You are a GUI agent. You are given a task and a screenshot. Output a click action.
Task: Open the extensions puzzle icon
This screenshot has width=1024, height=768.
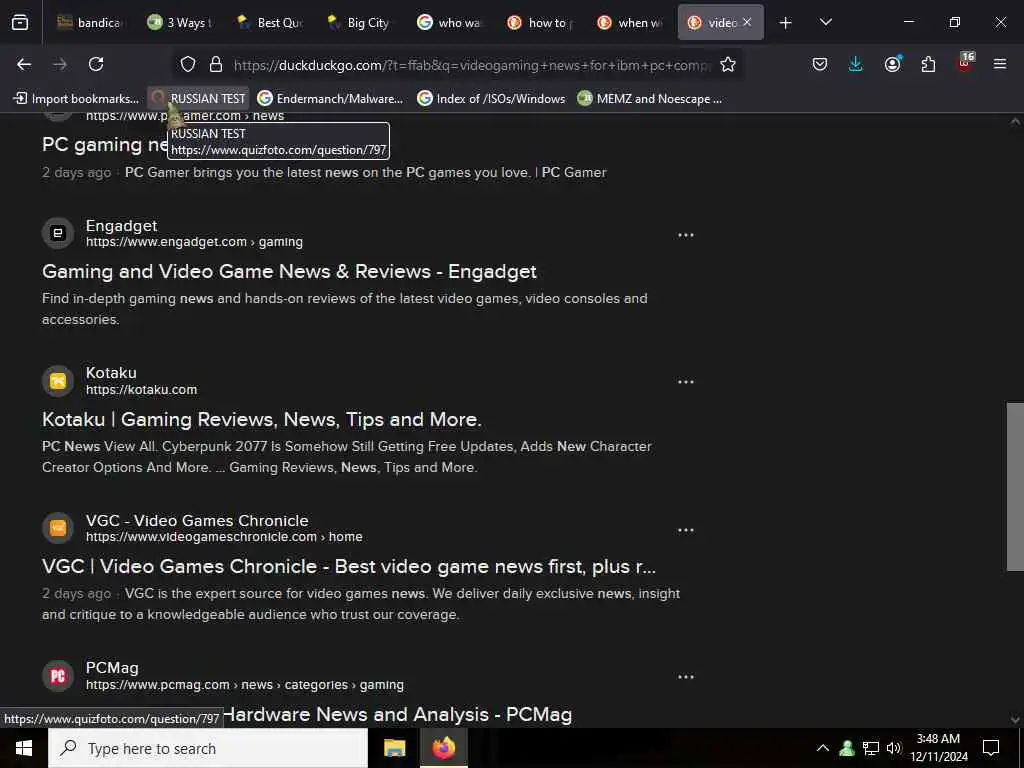(928, 64)
